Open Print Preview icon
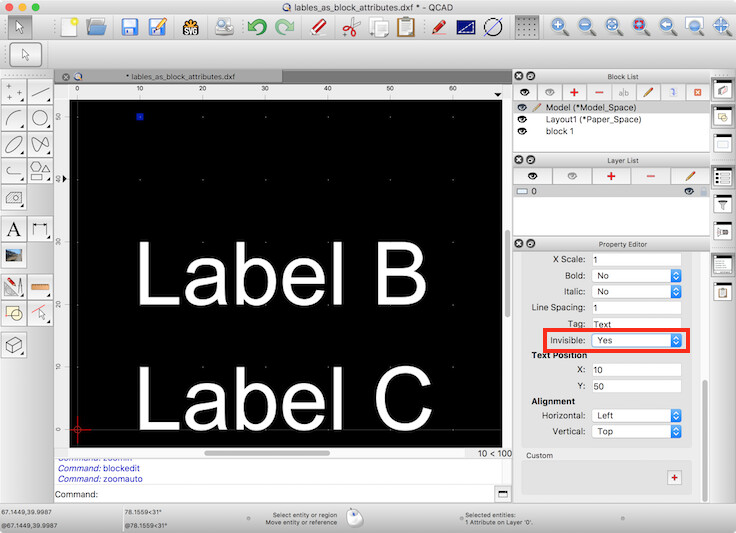Image resolution: width=736 pixels, height=533 pixels. tap(224, 27)
